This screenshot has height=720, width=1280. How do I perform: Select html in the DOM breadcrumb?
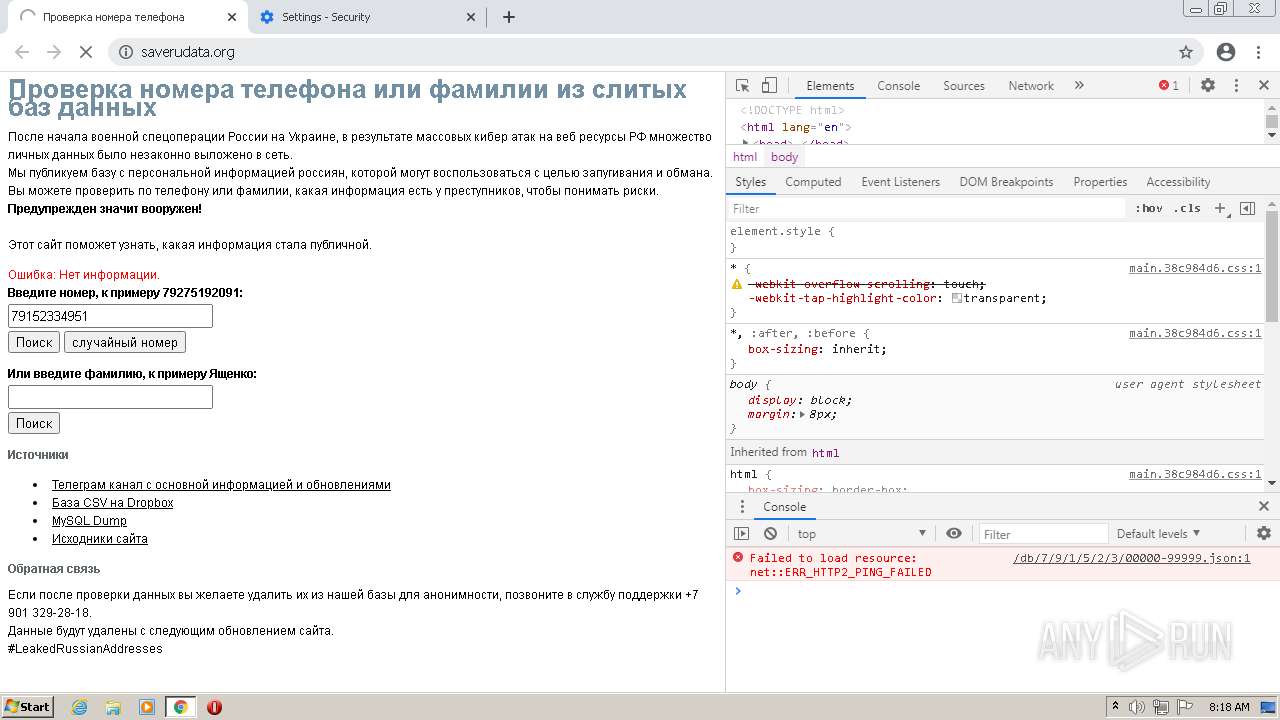tap(745, 157)
